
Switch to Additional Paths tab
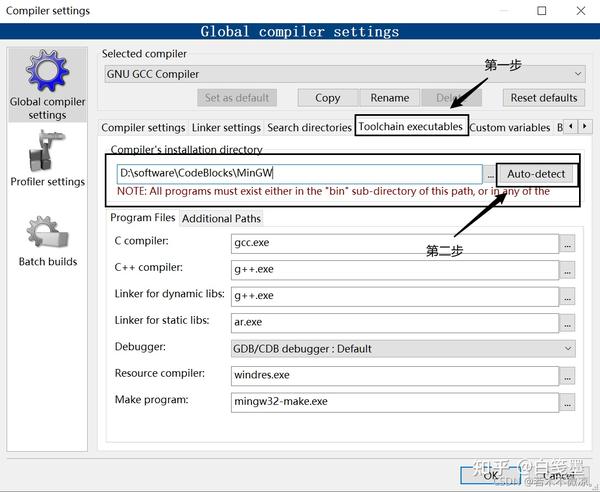(x=221, y=218)
